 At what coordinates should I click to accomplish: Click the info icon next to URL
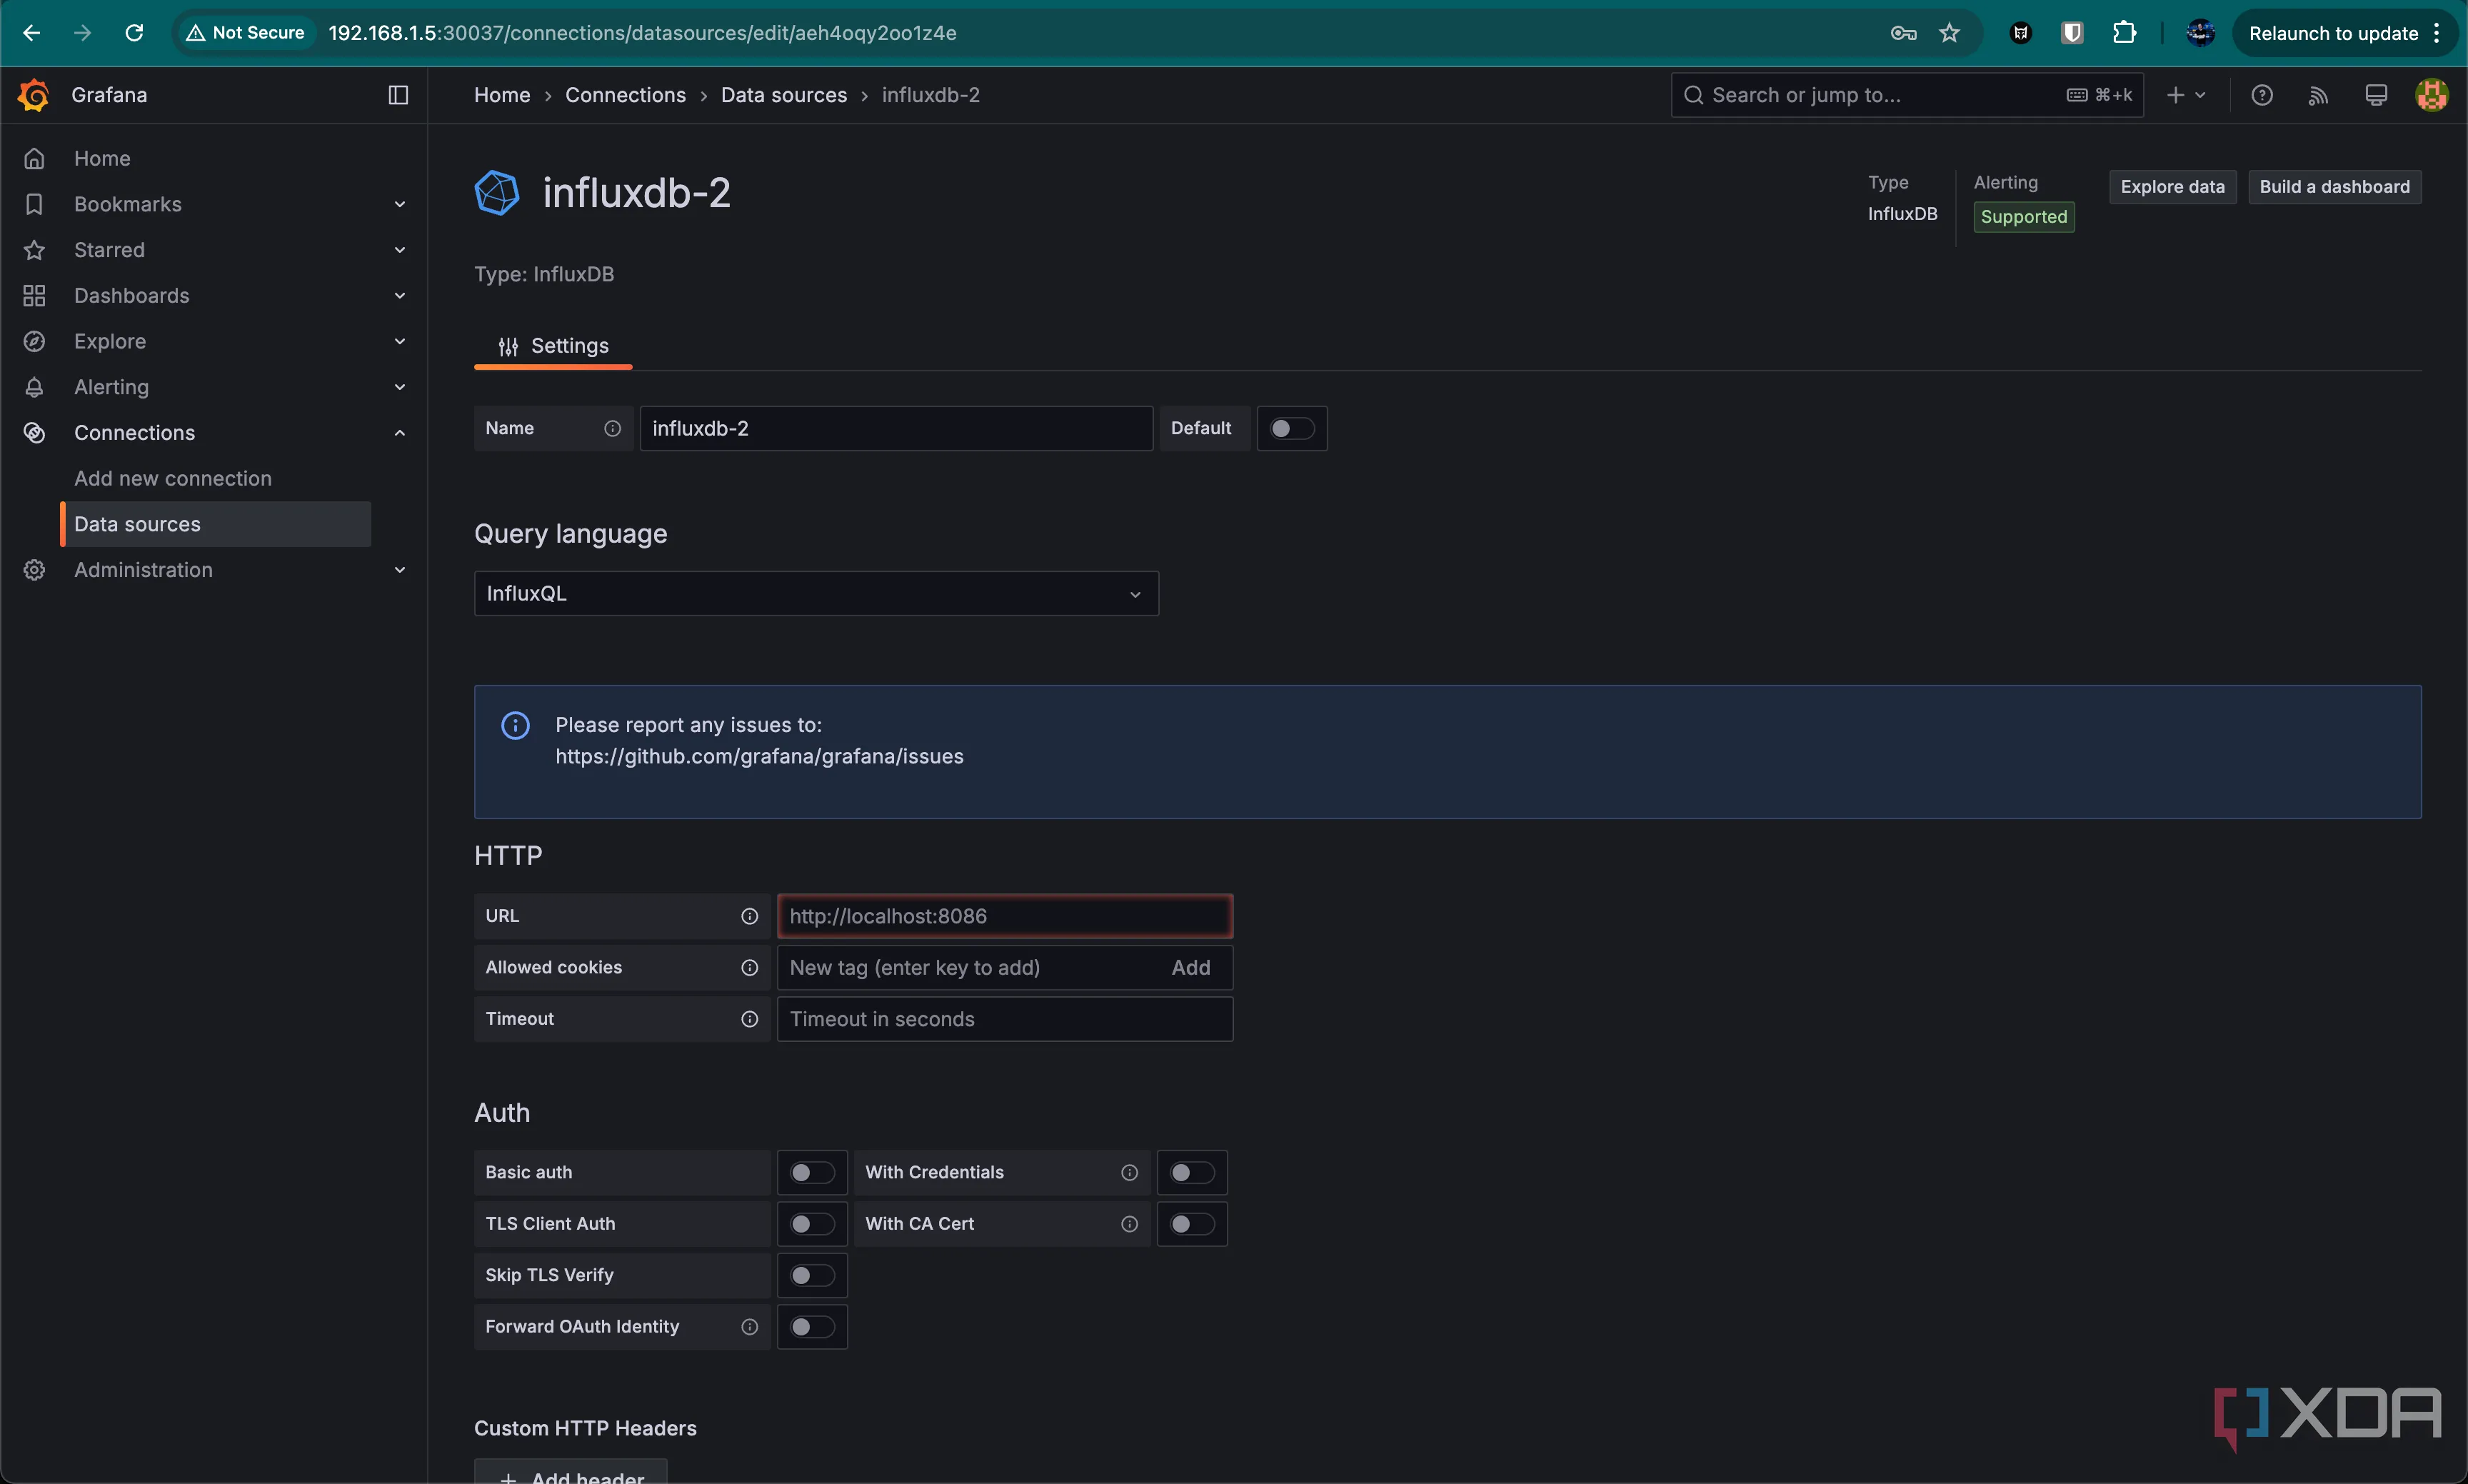pos(749,916)
